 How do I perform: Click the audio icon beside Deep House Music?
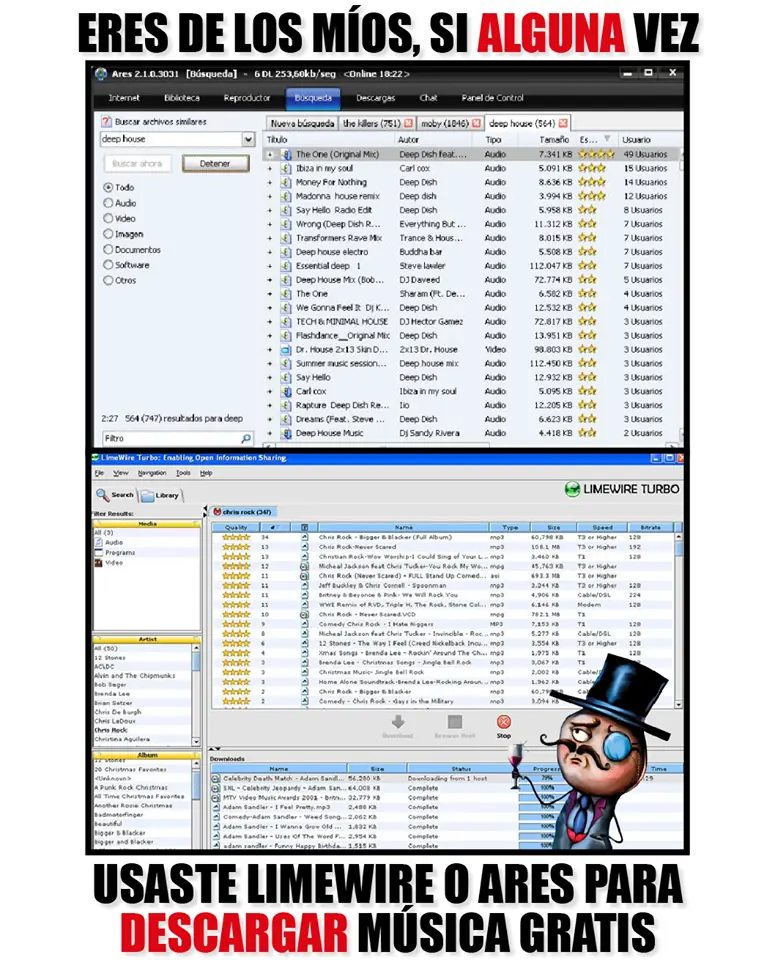(286, 433)
